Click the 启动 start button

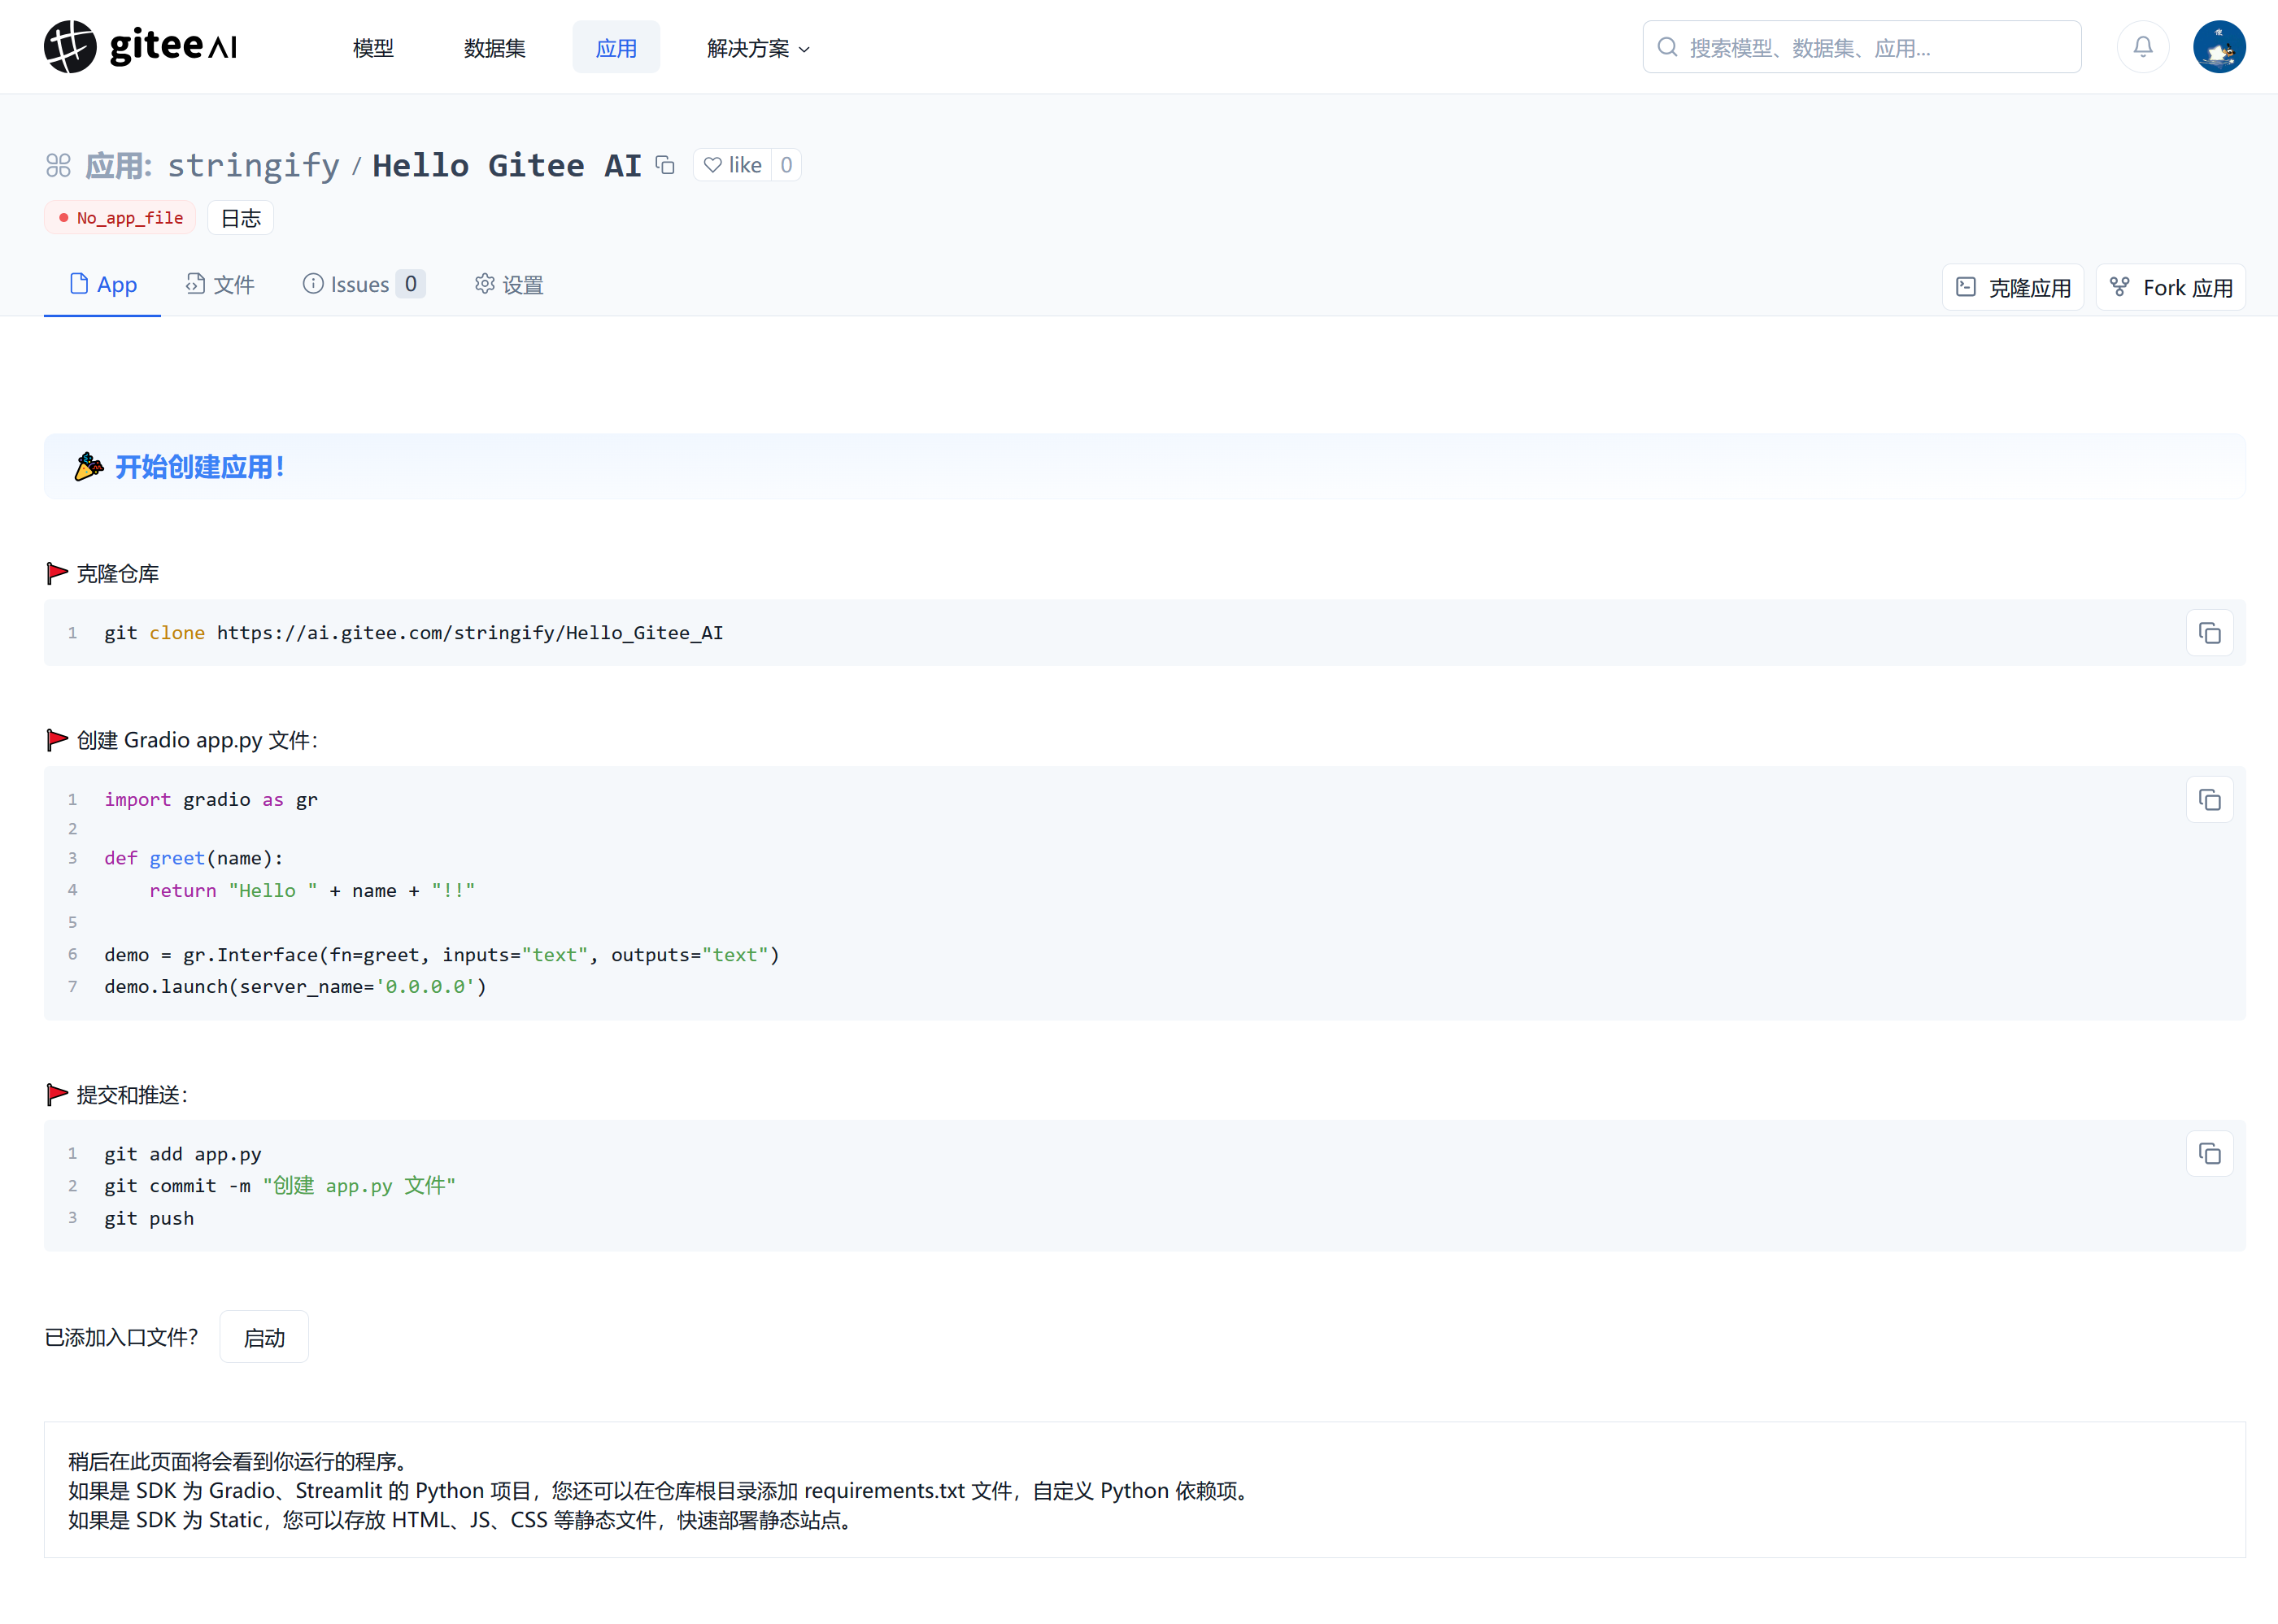click(264, 1338)
